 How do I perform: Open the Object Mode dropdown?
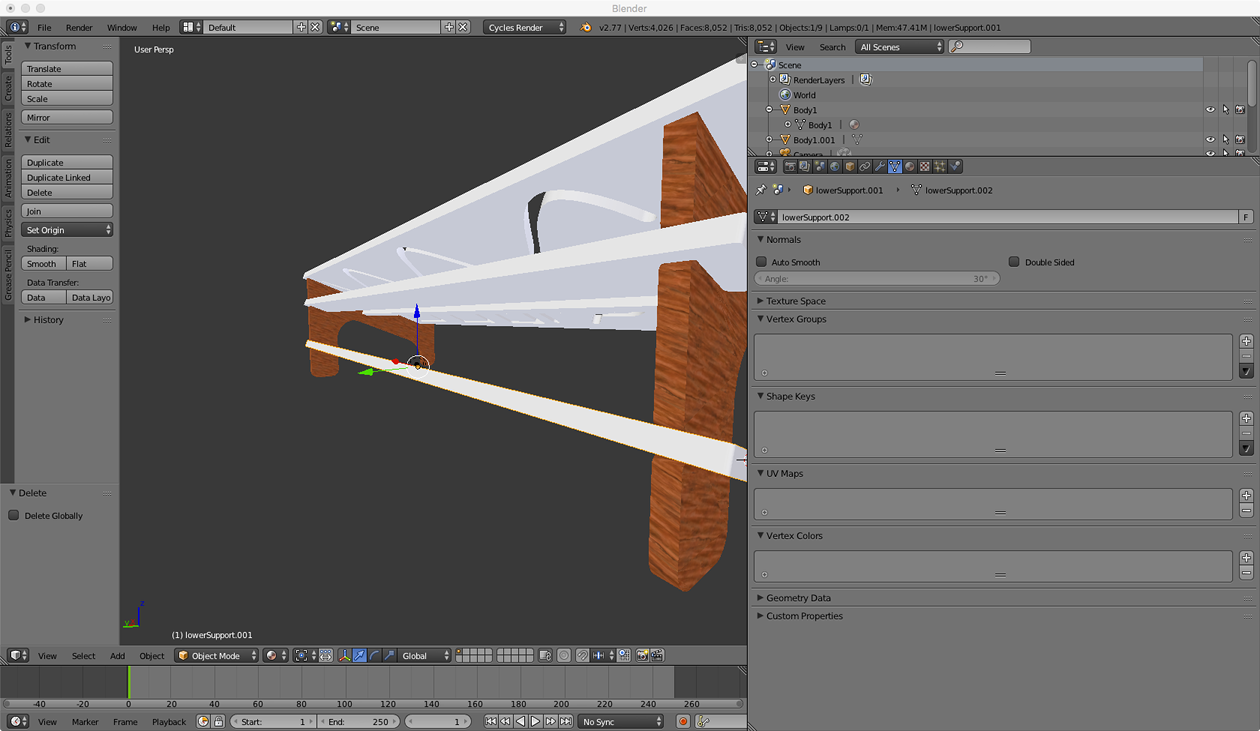(x=217, y=656)
